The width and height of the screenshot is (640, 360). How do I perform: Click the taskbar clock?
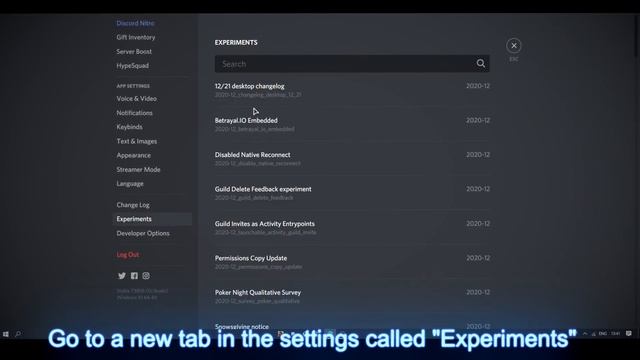click(616, 333)
